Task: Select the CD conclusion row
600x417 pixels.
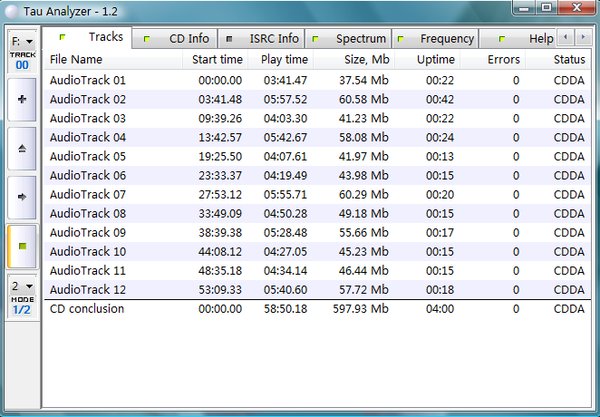Action: click(317, 309)
